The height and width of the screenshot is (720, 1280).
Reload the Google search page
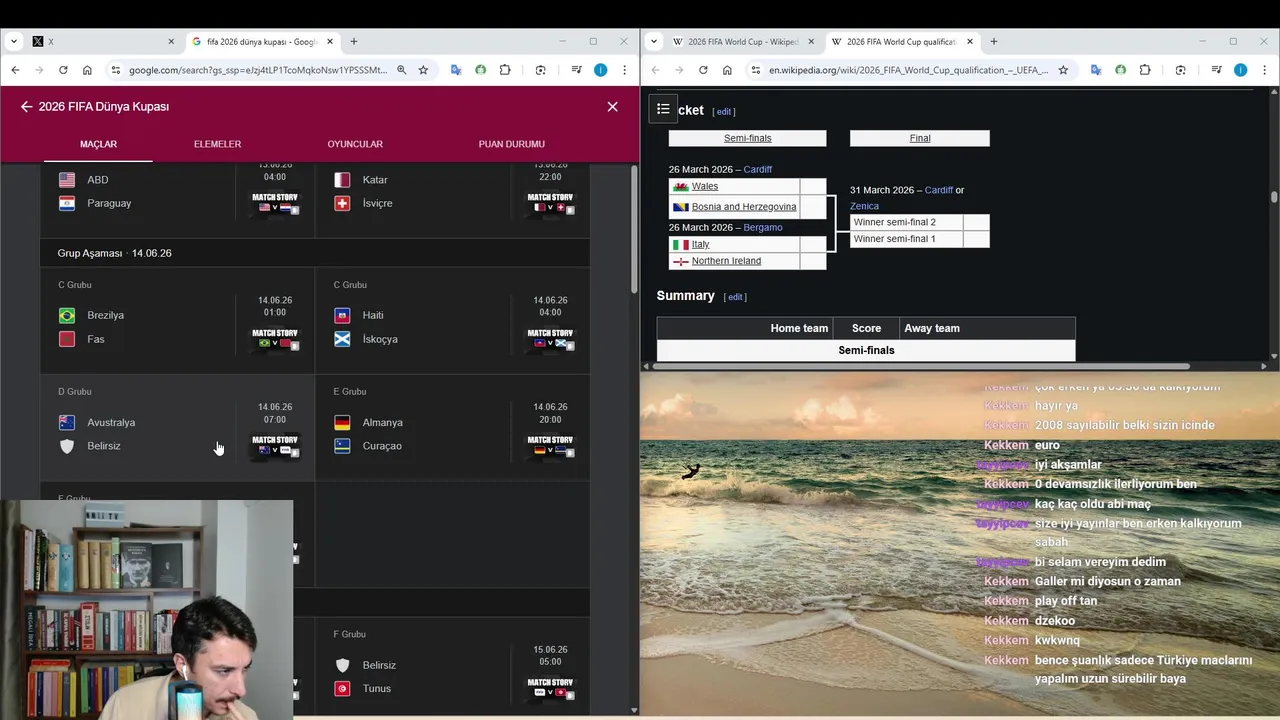63,70
